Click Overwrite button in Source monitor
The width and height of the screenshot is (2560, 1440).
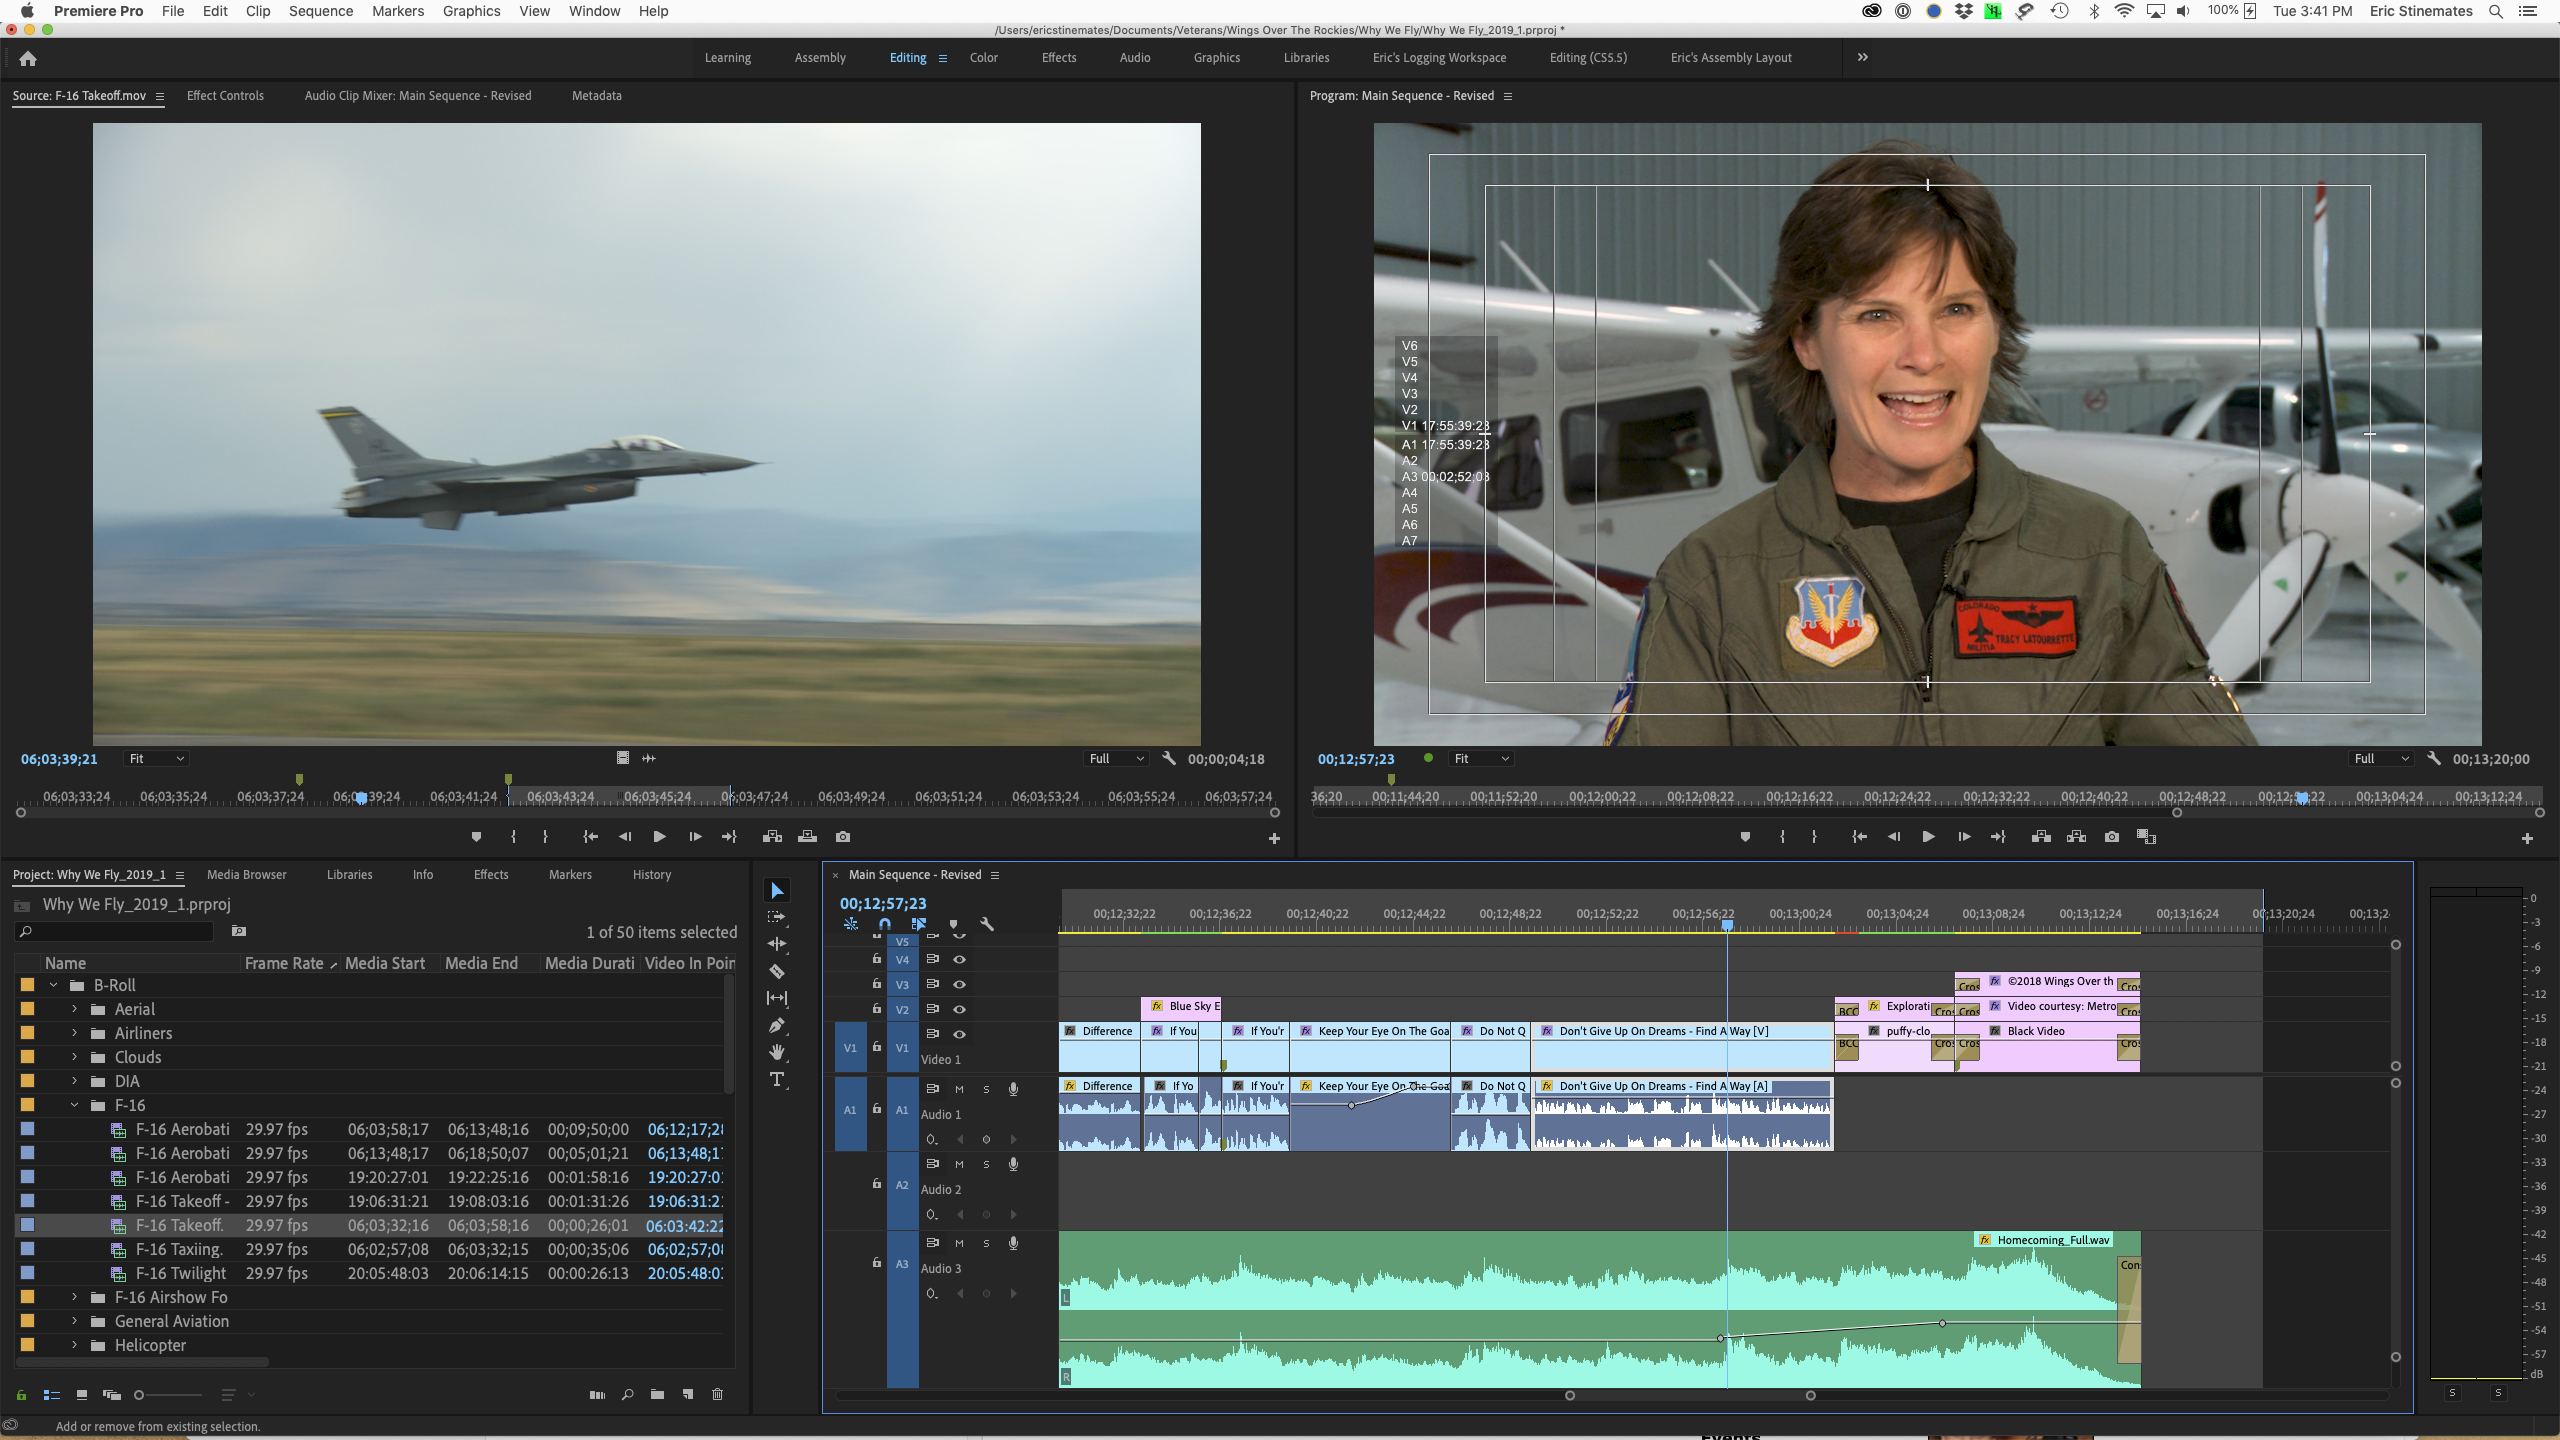point(807,837)
